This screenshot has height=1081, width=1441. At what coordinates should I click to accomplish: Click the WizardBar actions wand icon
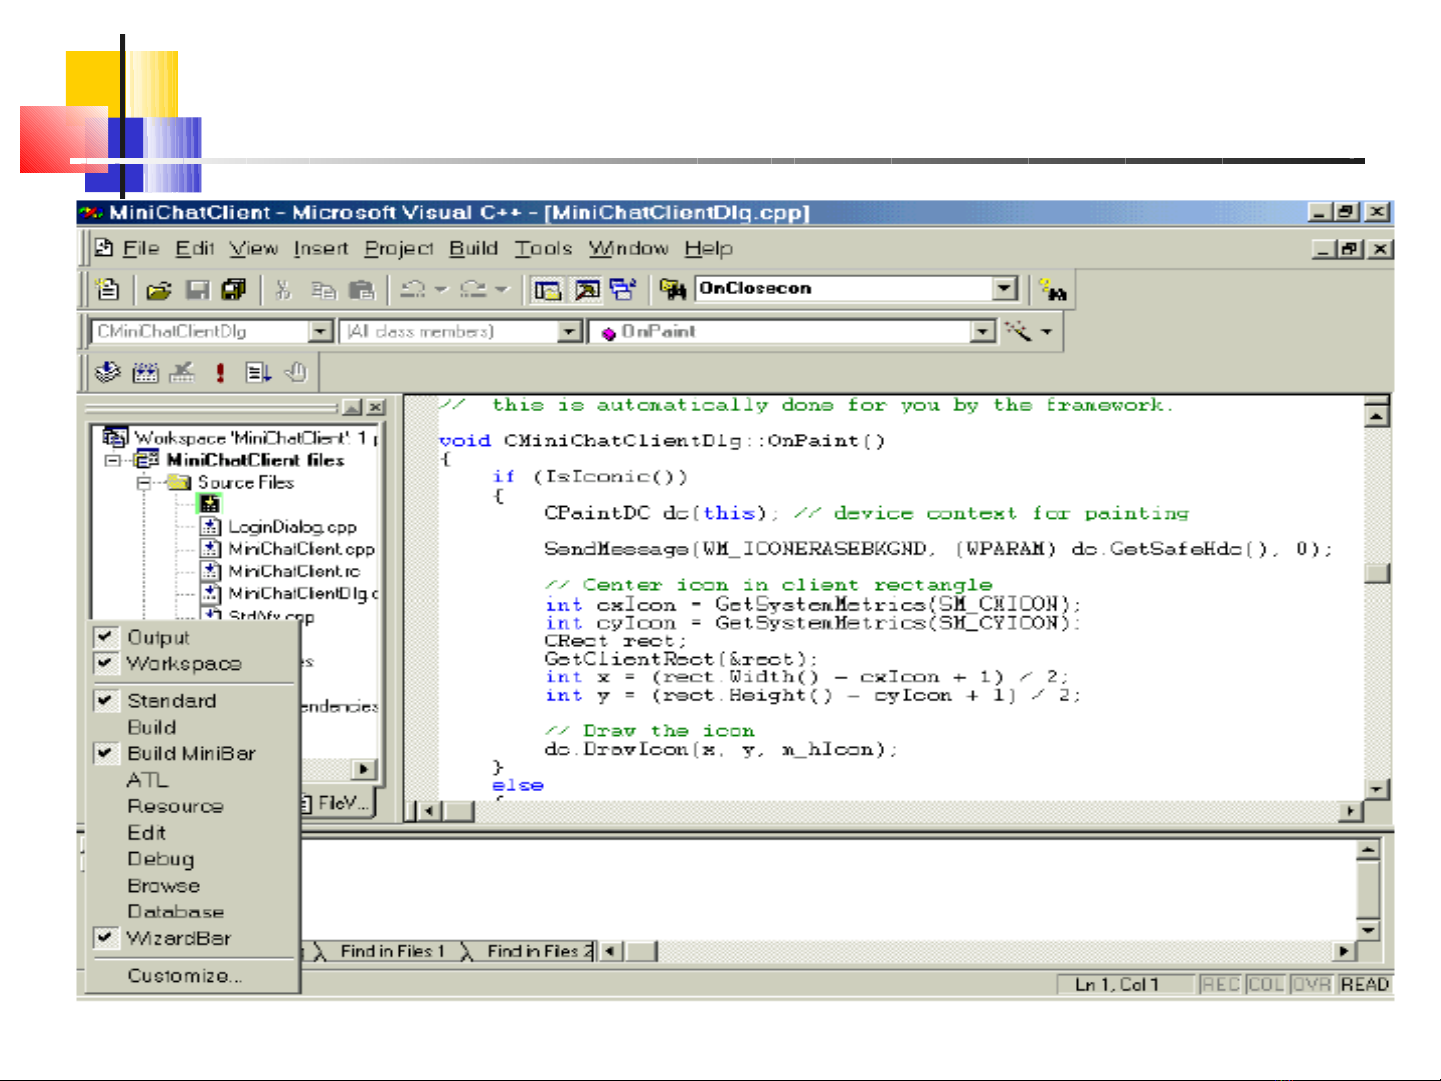(x=1018, y=331)
